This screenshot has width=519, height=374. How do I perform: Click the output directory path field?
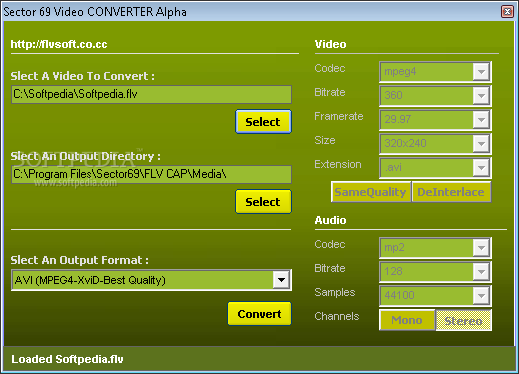(x=151, y=174)
